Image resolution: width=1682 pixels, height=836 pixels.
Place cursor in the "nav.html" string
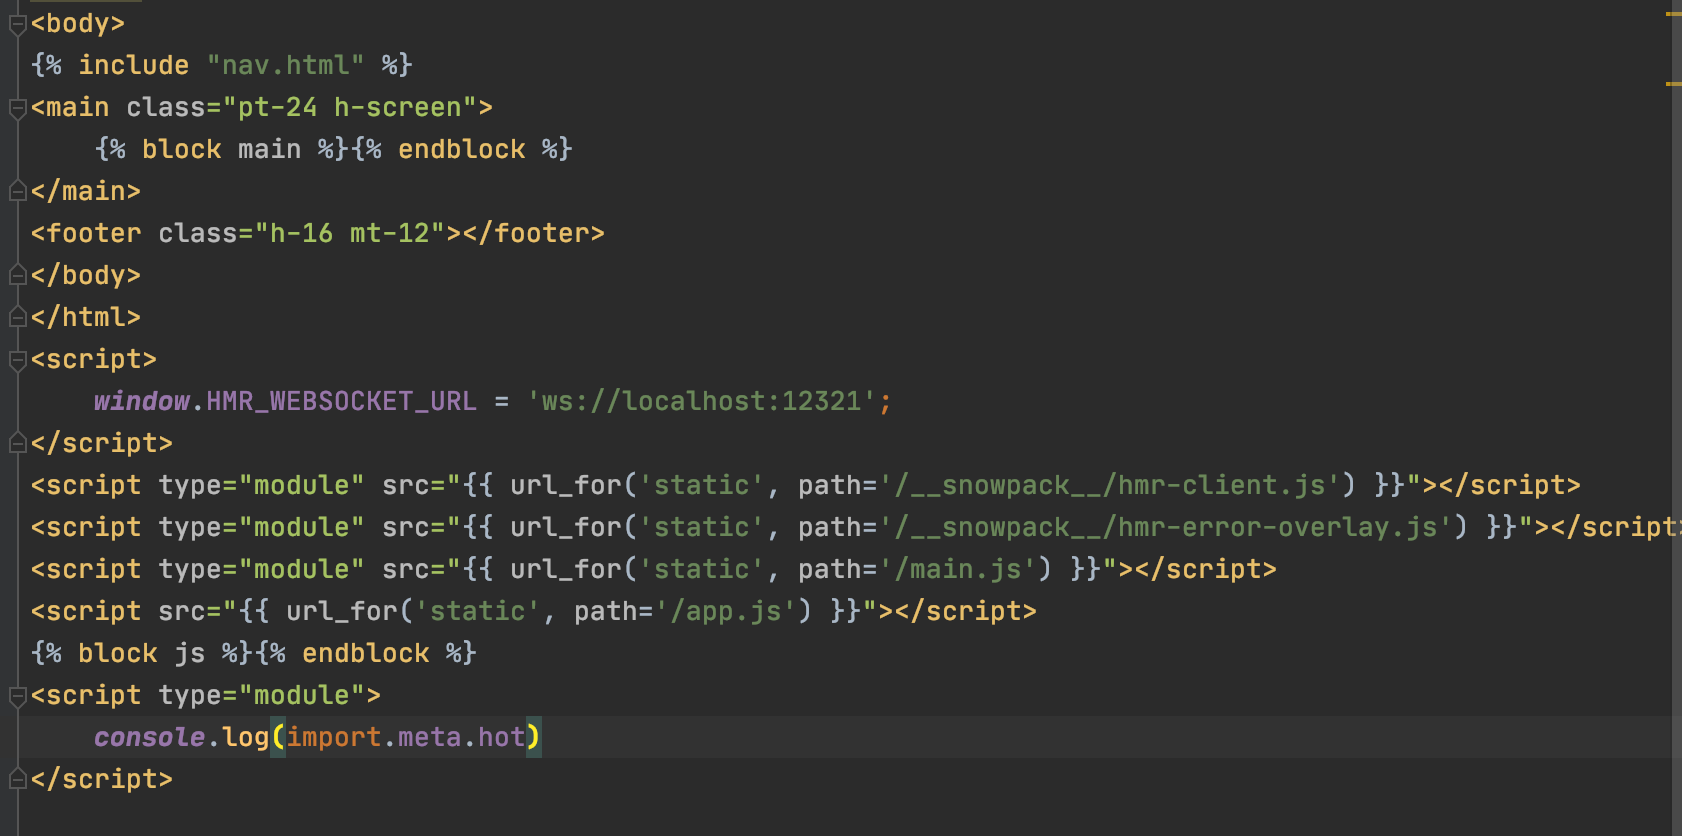[x=285, y=65]
